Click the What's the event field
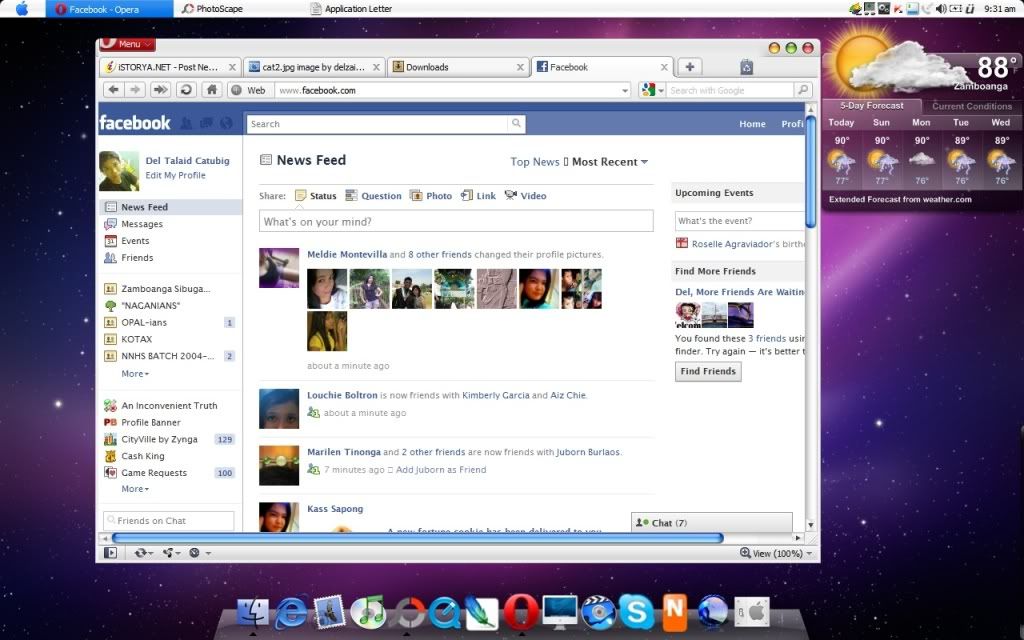 [740, 221]
